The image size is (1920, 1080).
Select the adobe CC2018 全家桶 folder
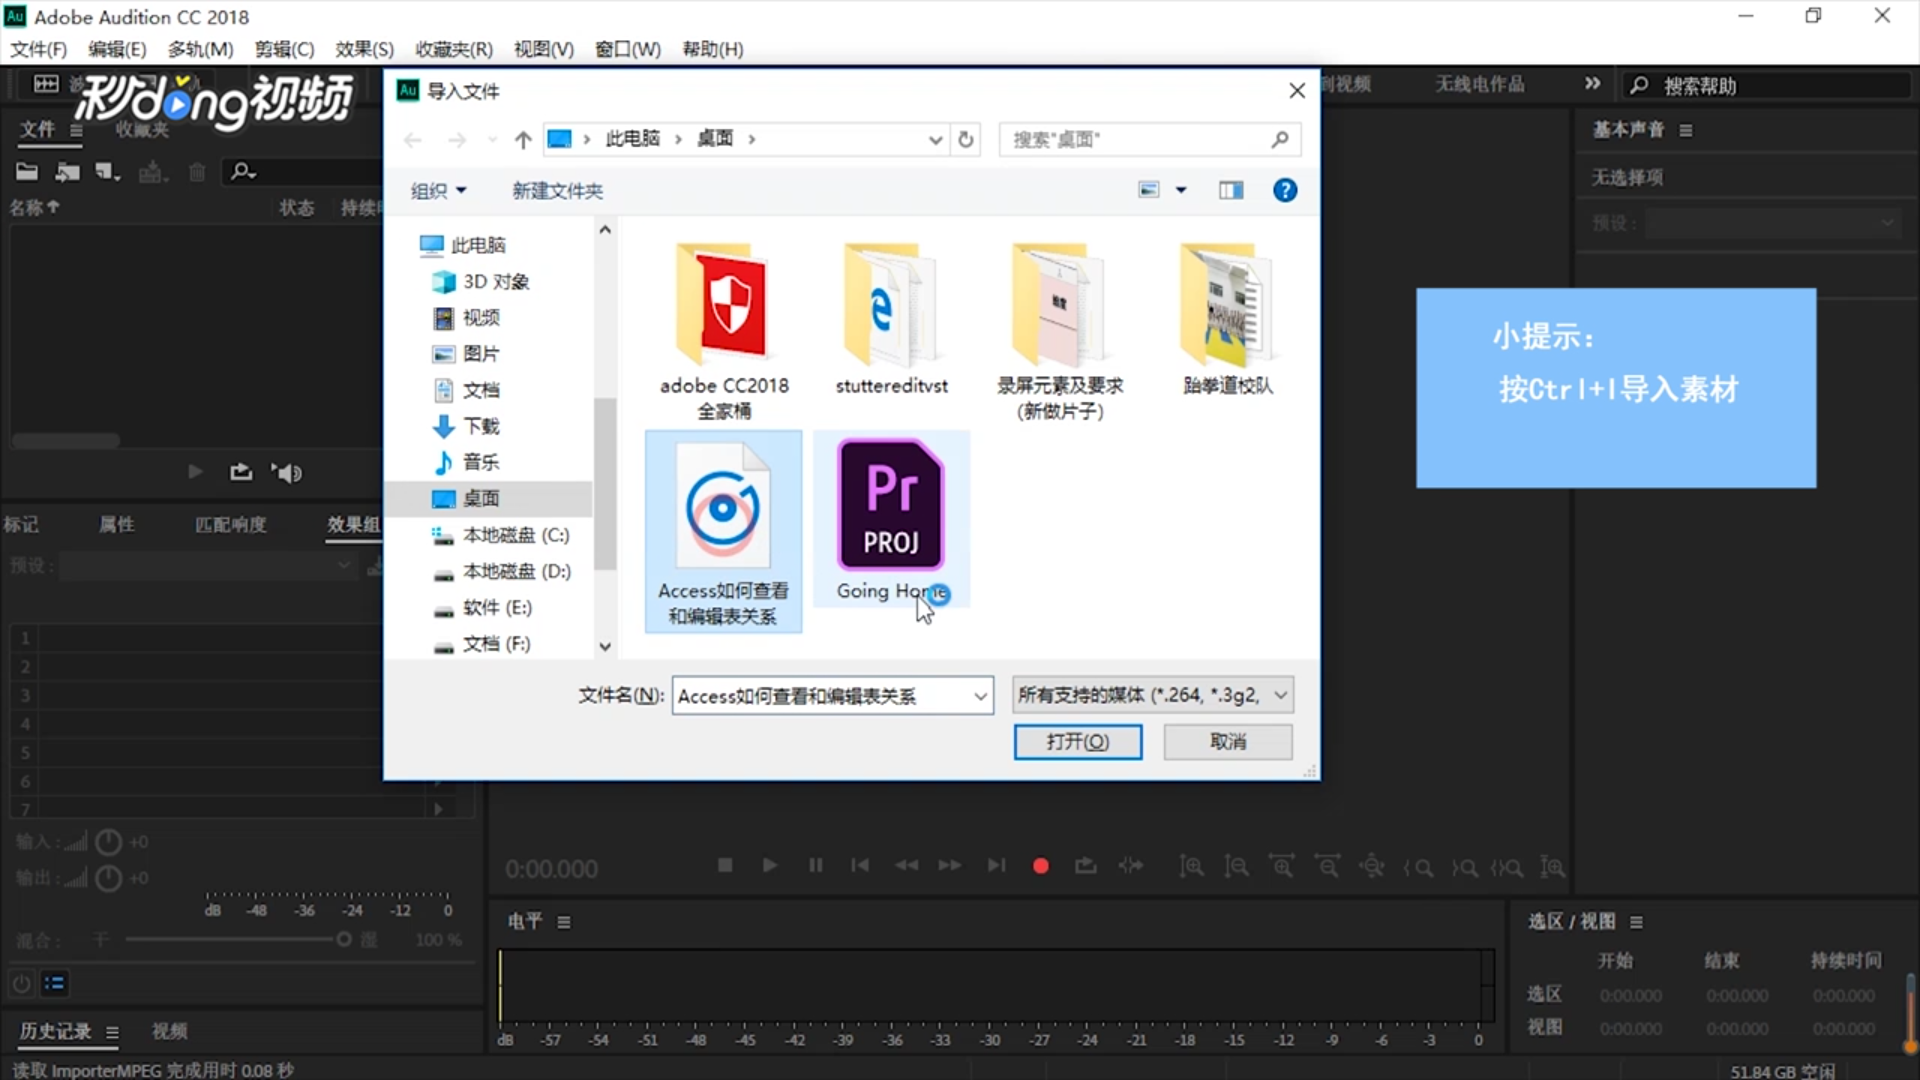point(724,331)
